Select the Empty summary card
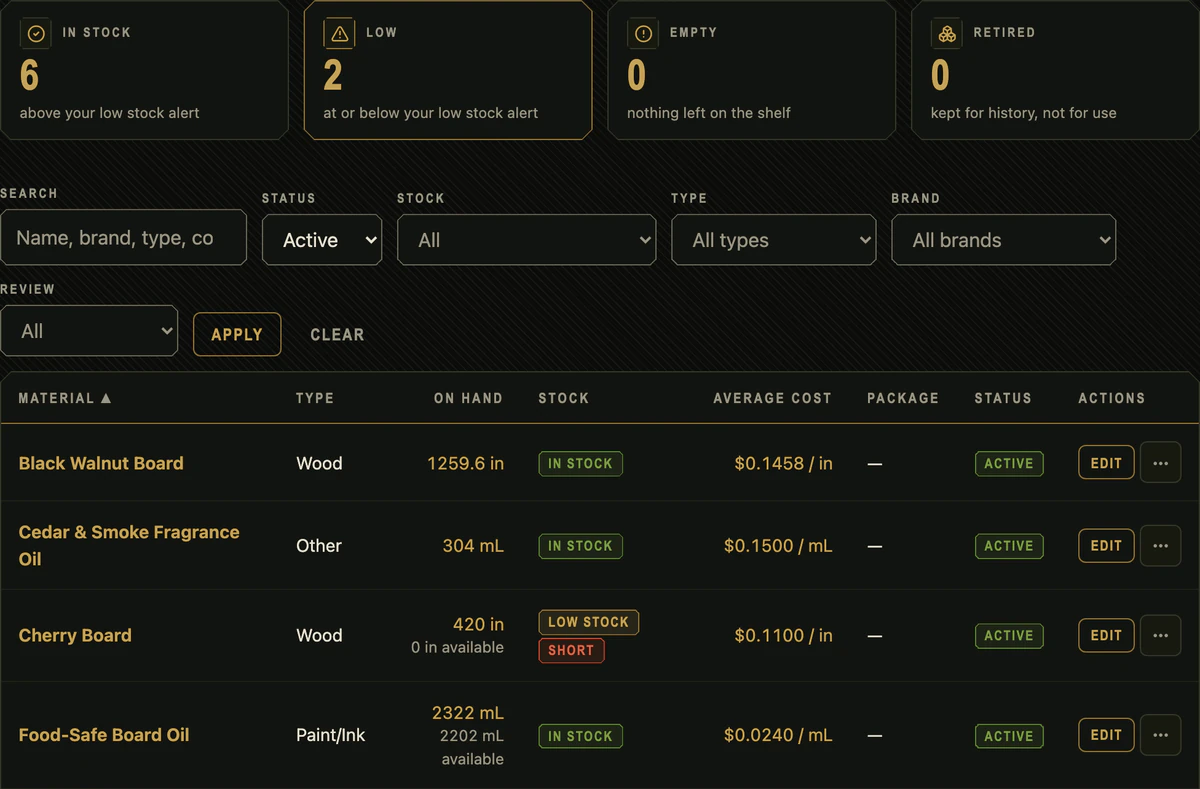This screenshot has width=1200, height=789. click(751, 69)
